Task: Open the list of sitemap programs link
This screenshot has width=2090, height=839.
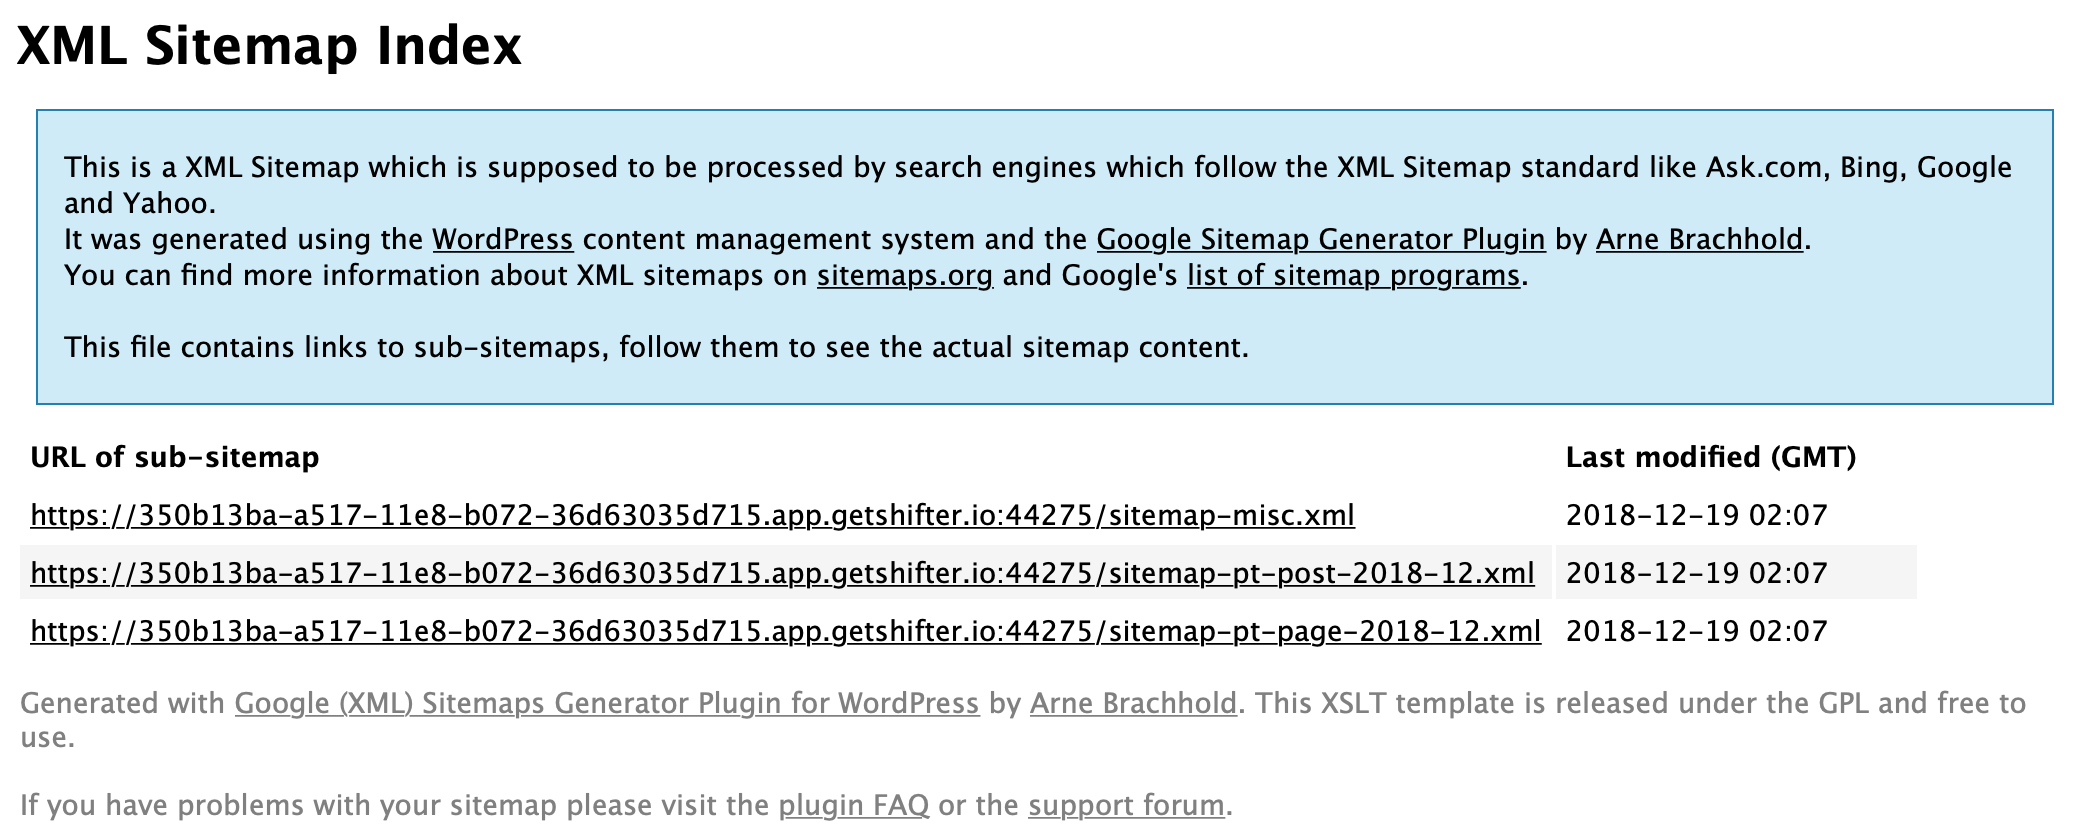Action: tap(1353, 276)
